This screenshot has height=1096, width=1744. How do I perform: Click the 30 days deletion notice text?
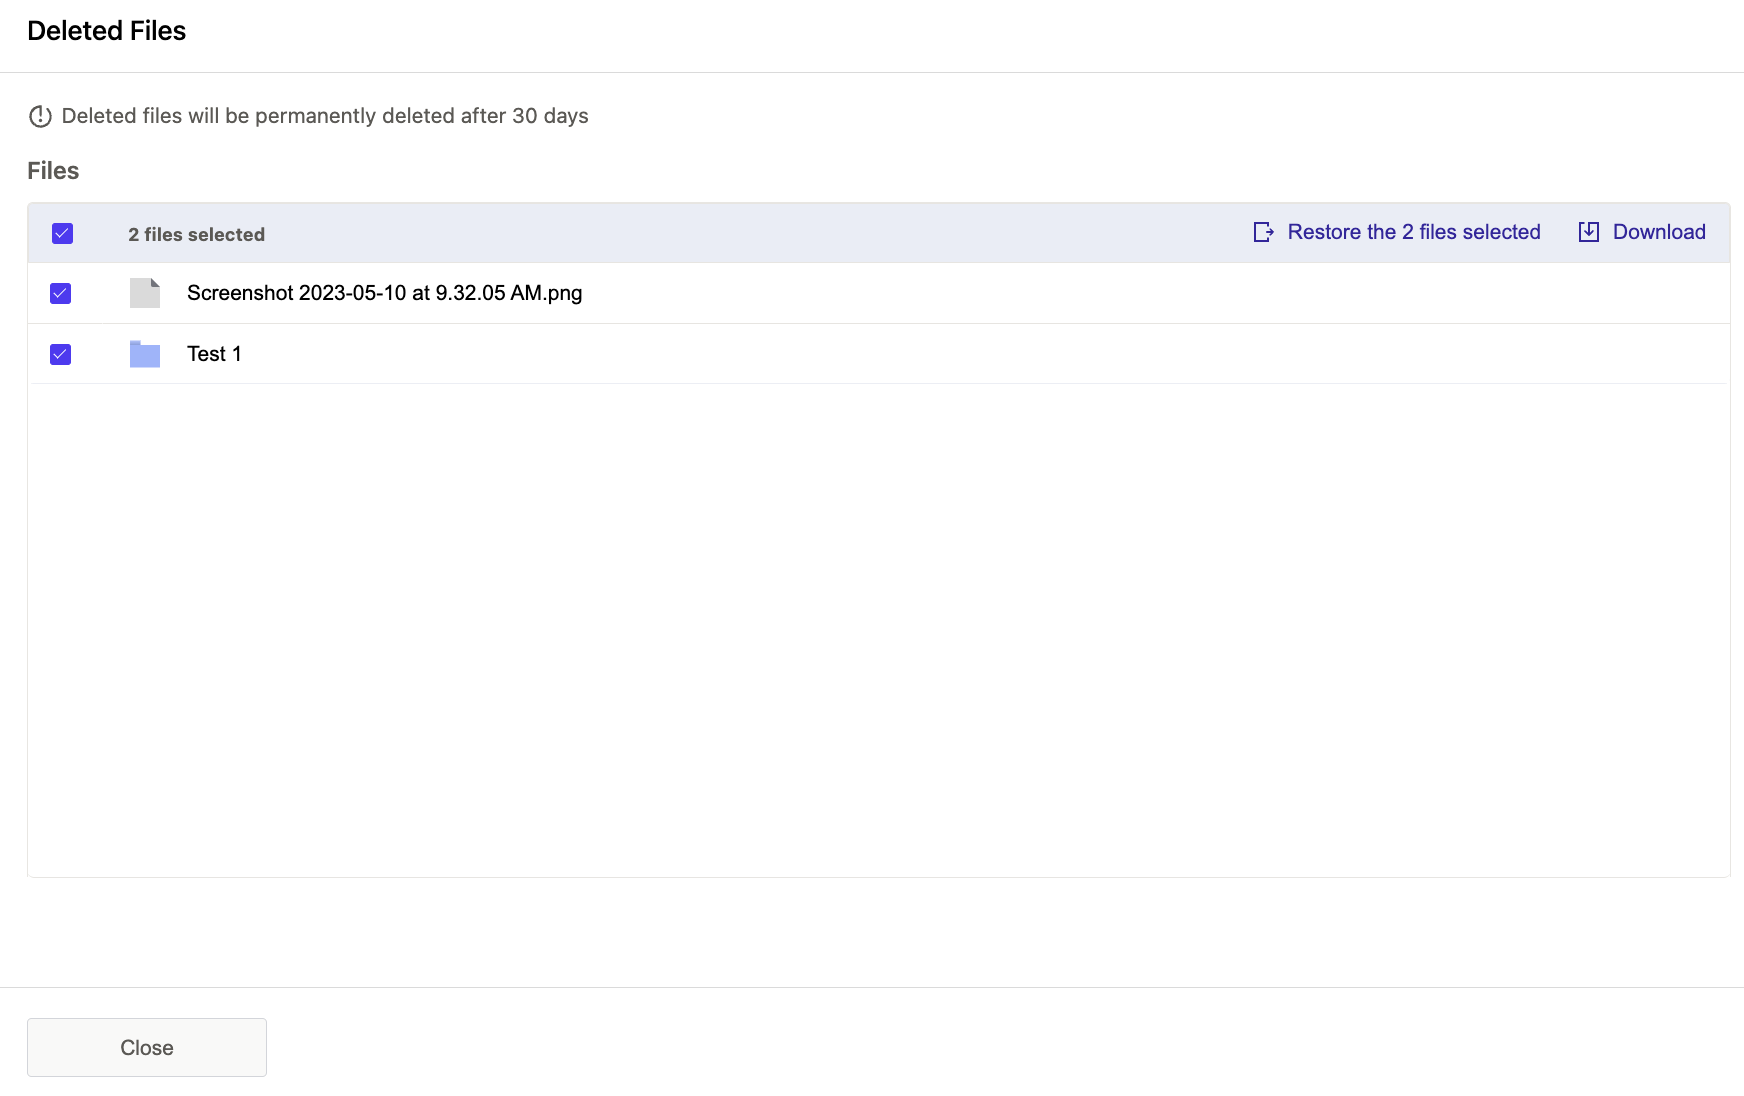[x=325, y=116]
